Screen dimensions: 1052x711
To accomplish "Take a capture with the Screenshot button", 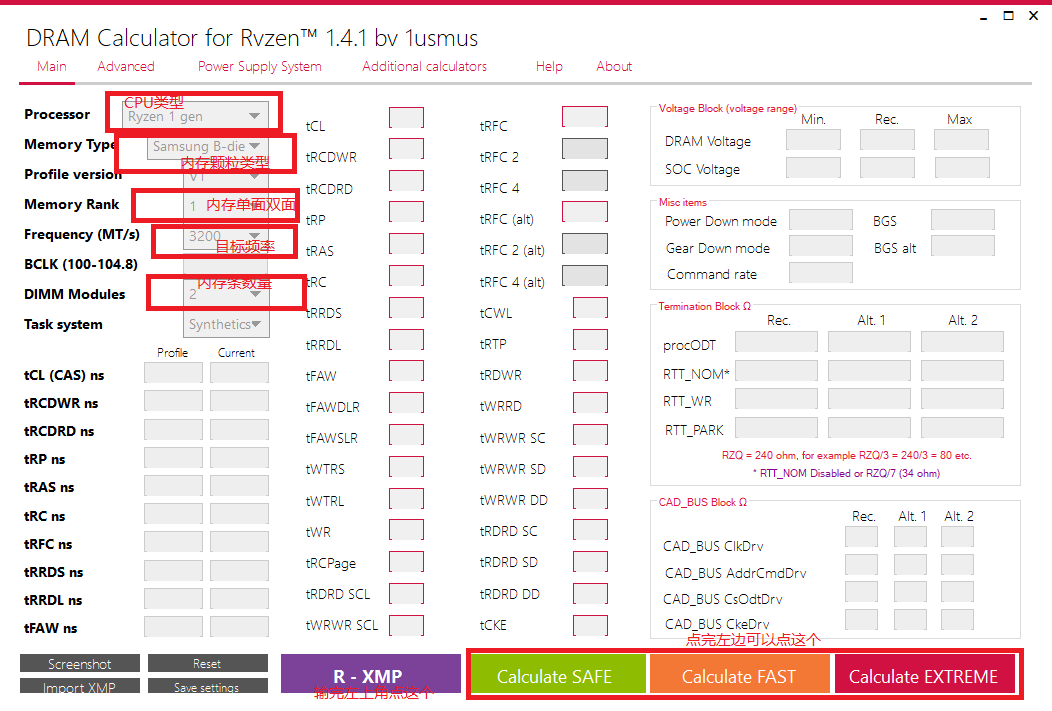I will point(80,664).
